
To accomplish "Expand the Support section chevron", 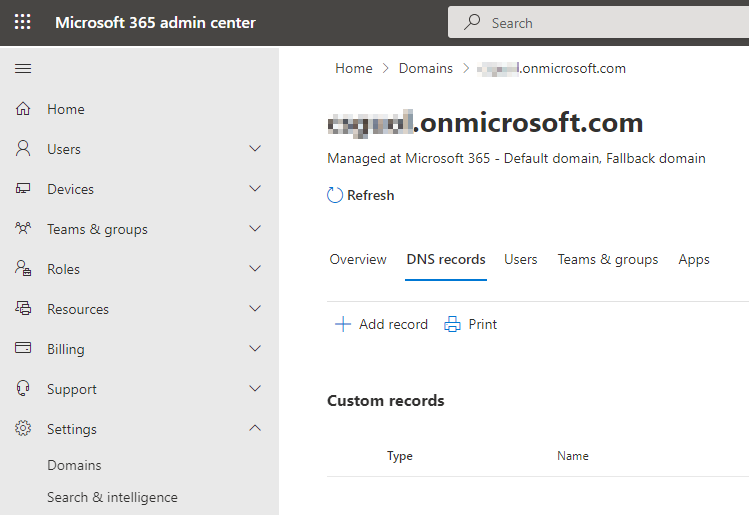I will pos(256,388).
